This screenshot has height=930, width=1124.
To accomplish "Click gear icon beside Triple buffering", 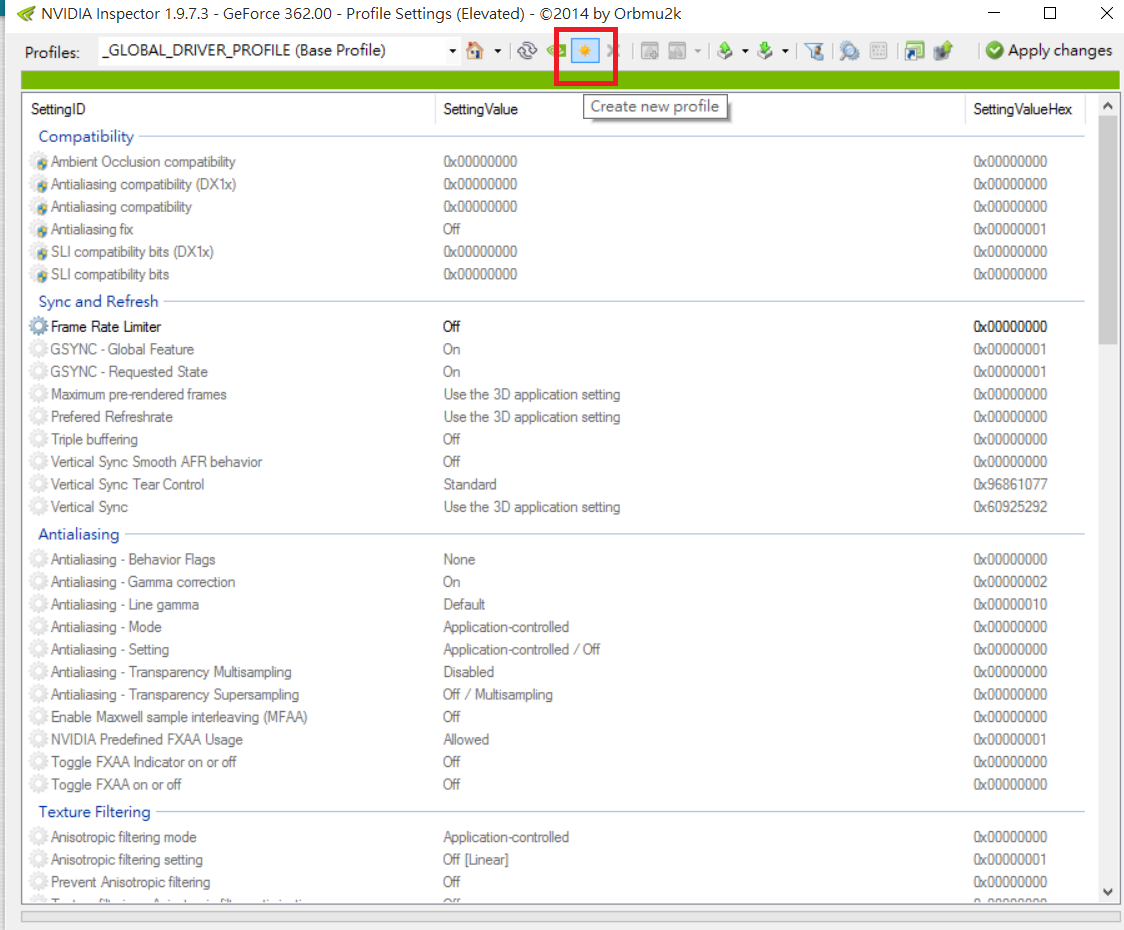I will 39,439.
